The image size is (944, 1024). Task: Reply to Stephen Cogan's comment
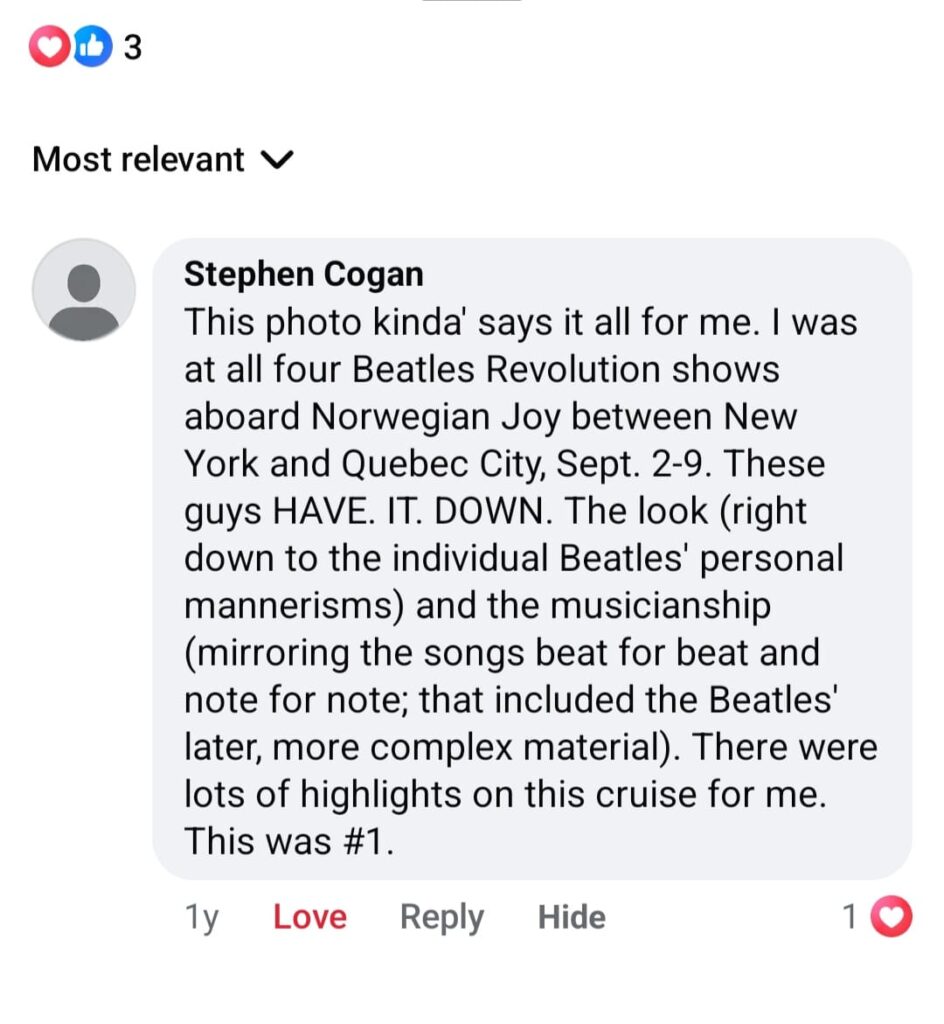pos(441,917)
